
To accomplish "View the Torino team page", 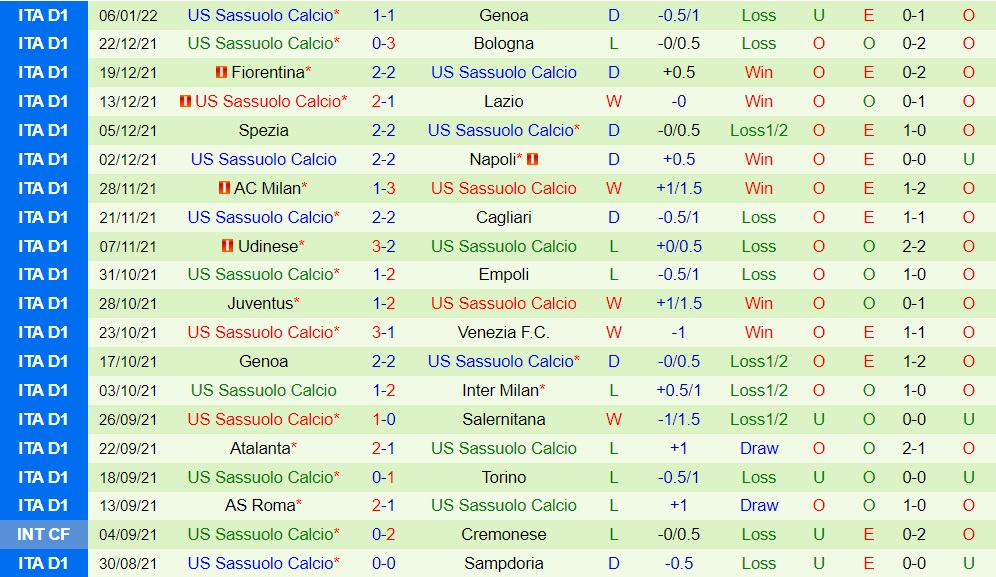I will 504,478.
